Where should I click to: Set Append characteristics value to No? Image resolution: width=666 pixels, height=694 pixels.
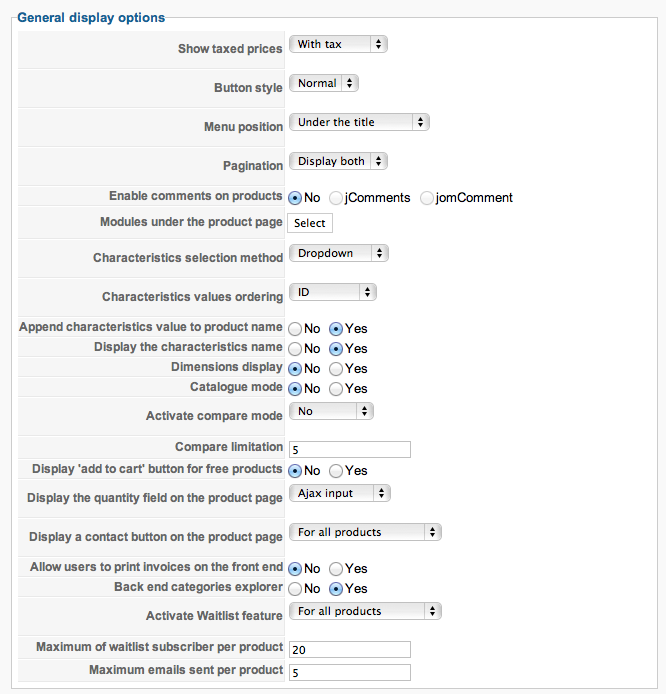point(296,329)
